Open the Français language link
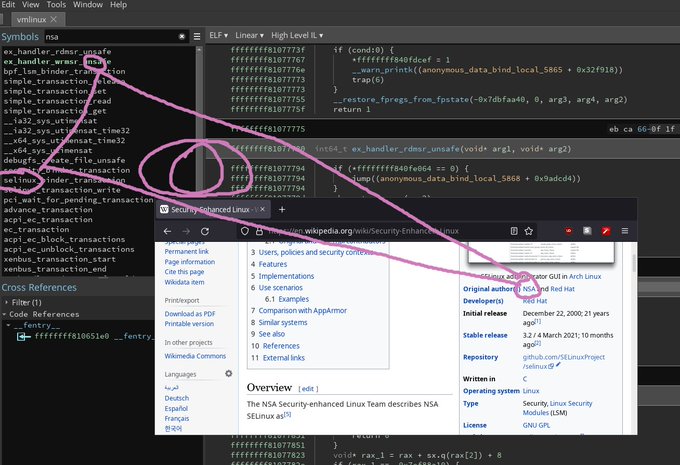The width and height of the screenshot is (680, 465). (177, 418)
